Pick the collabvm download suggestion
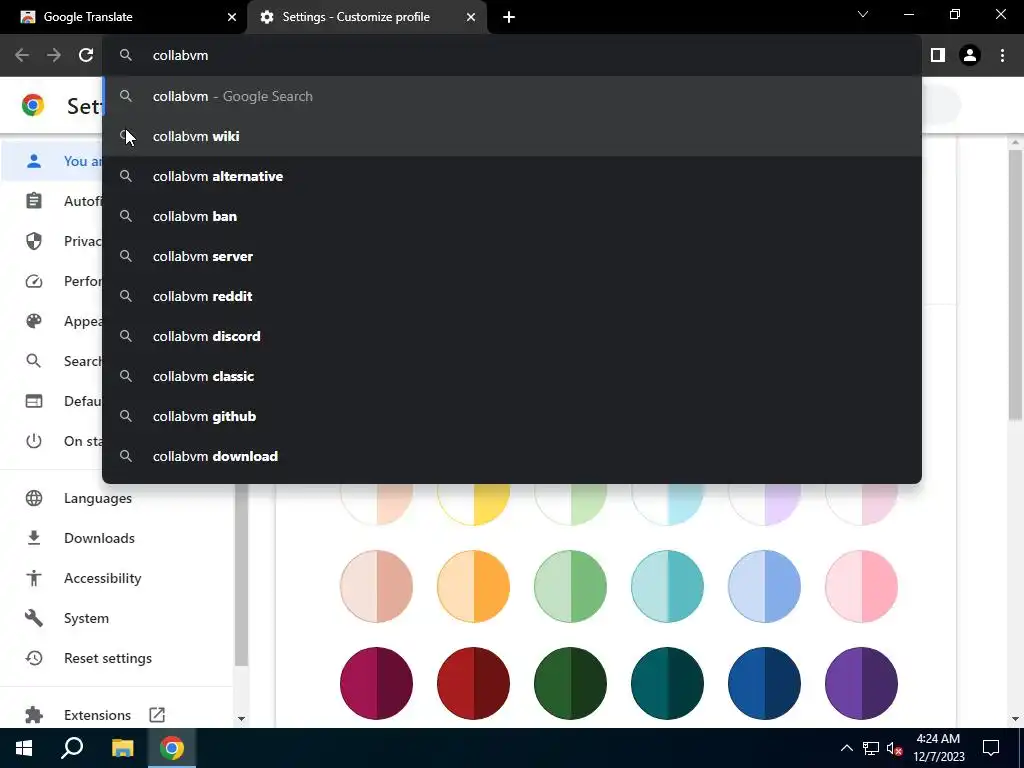Image resolution: width=1024 pixels, height=768 pixels. [511, 456]
